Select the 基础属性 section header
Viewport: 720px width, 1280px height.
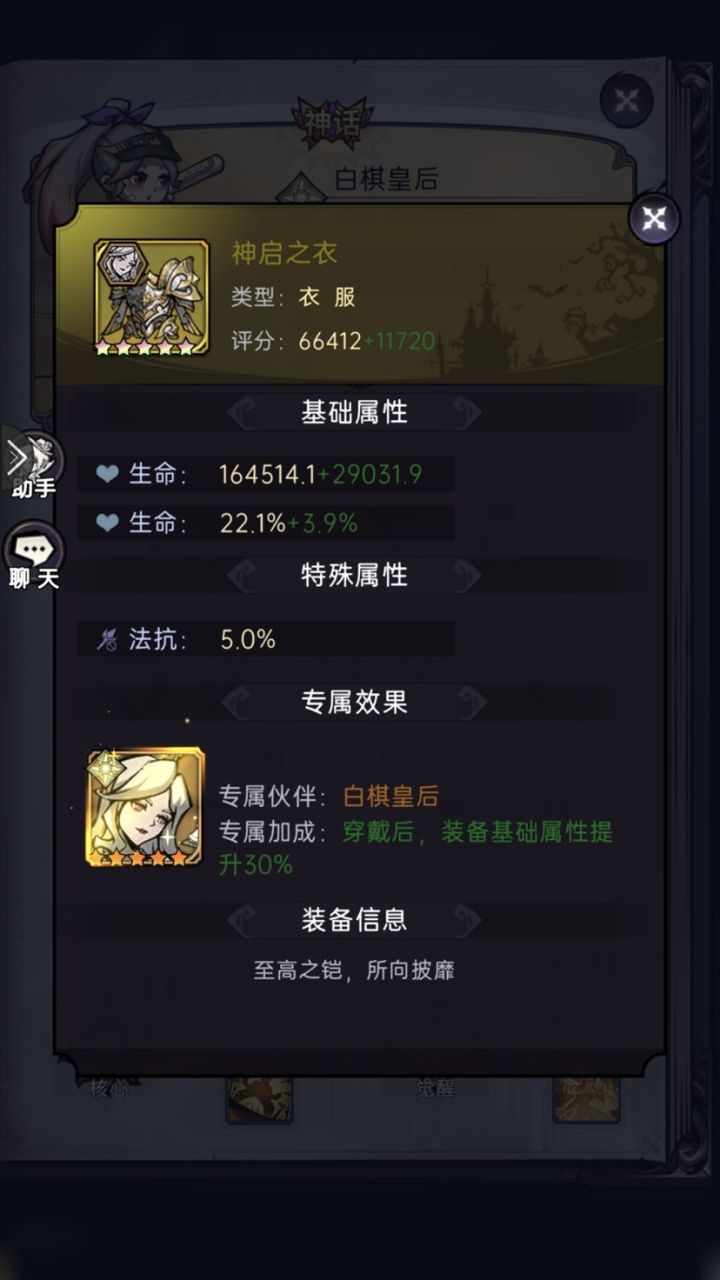354,412
